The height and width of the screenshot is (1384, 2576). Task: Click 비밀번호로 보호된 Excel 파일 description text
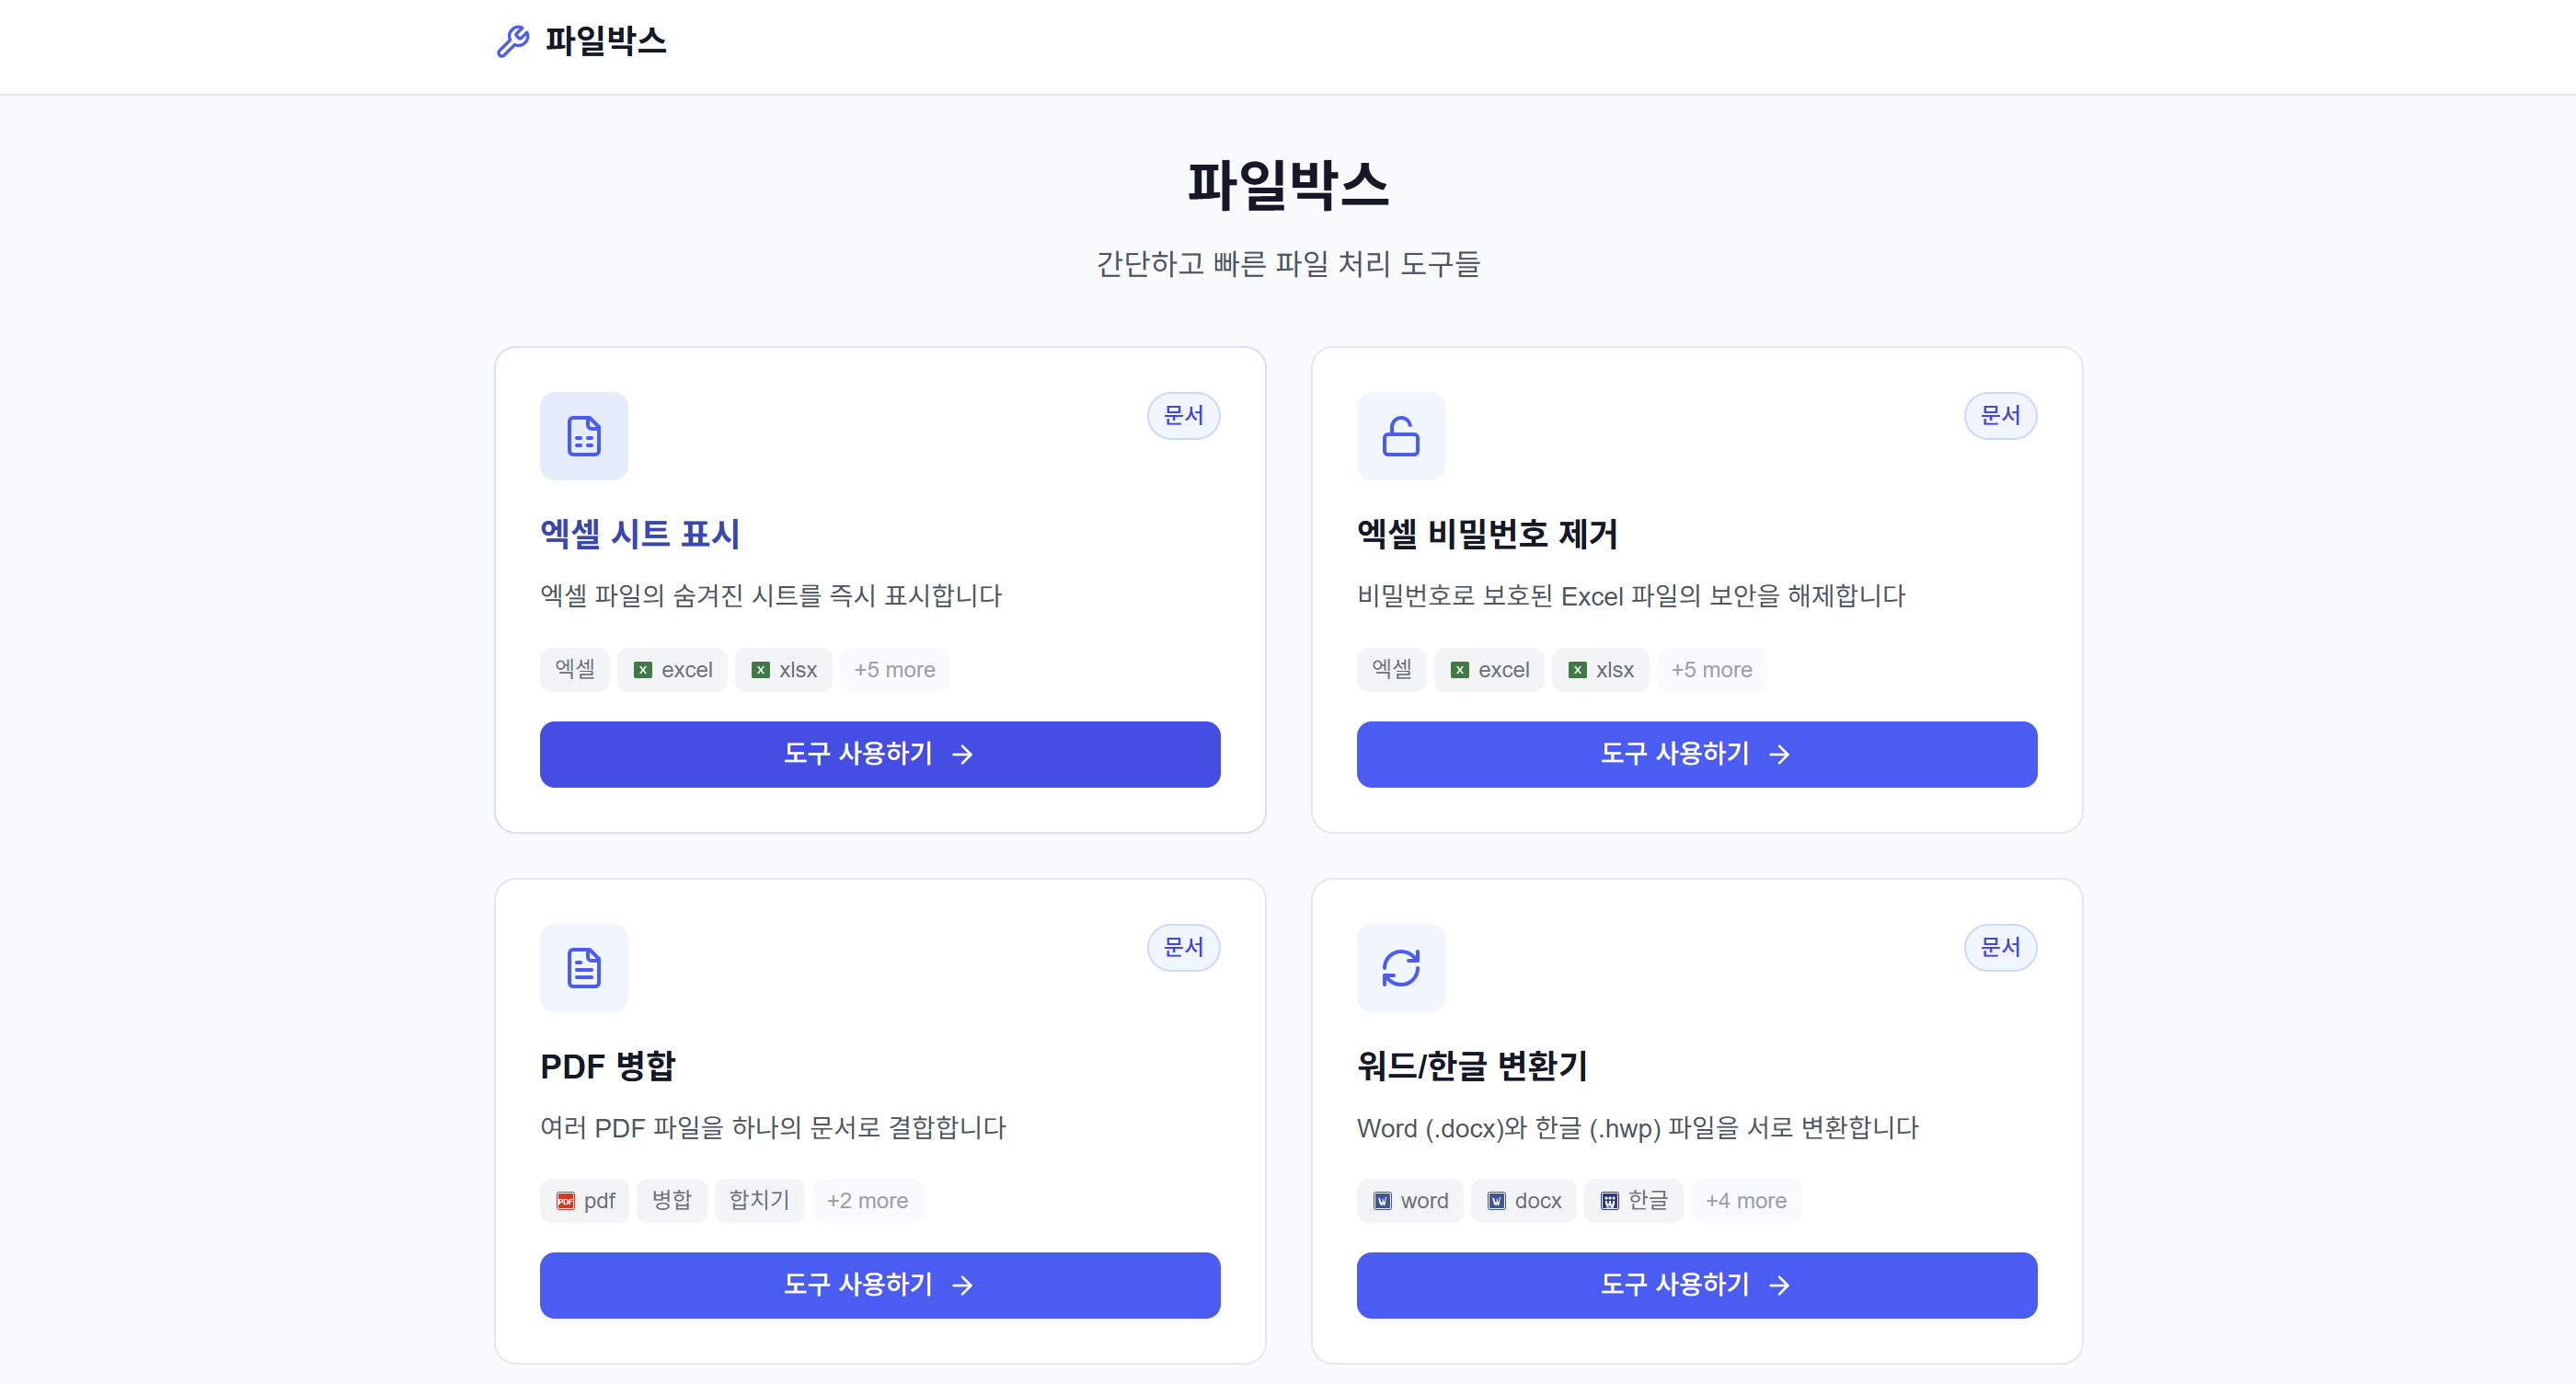point(1631,596)
